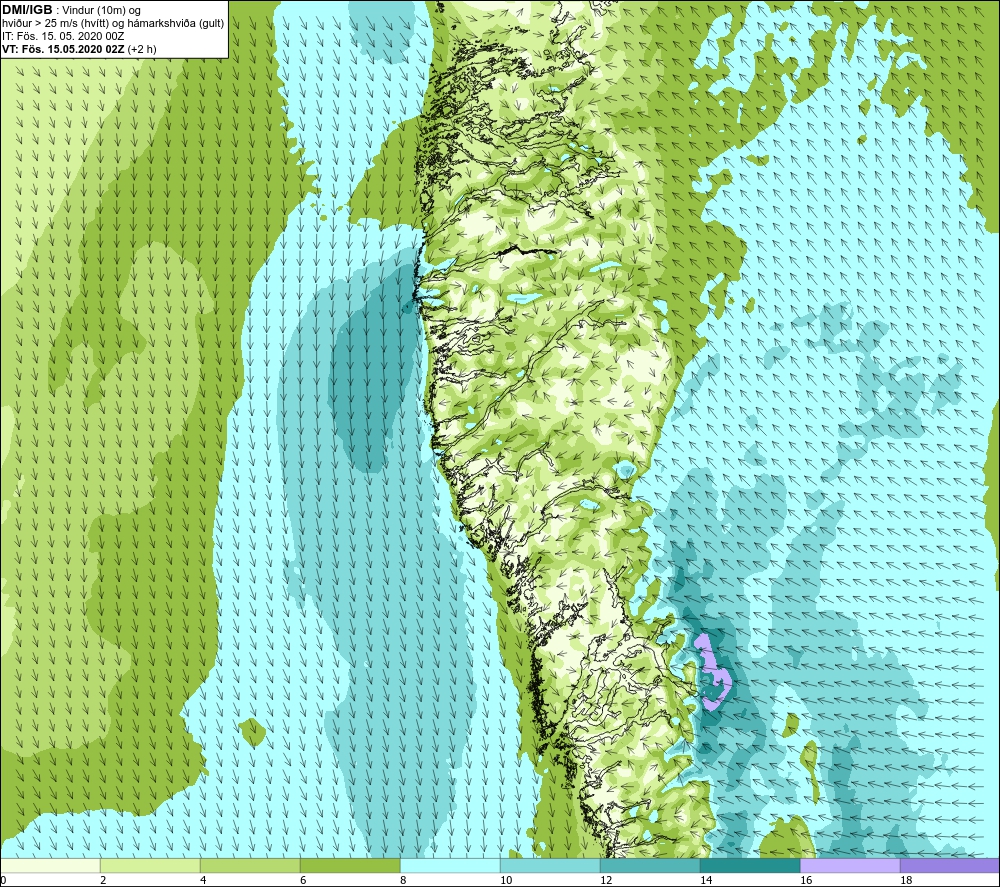Click the 12–14 m/s teal legend swatch
The image size is (1000, 887).
click(650, 865)
